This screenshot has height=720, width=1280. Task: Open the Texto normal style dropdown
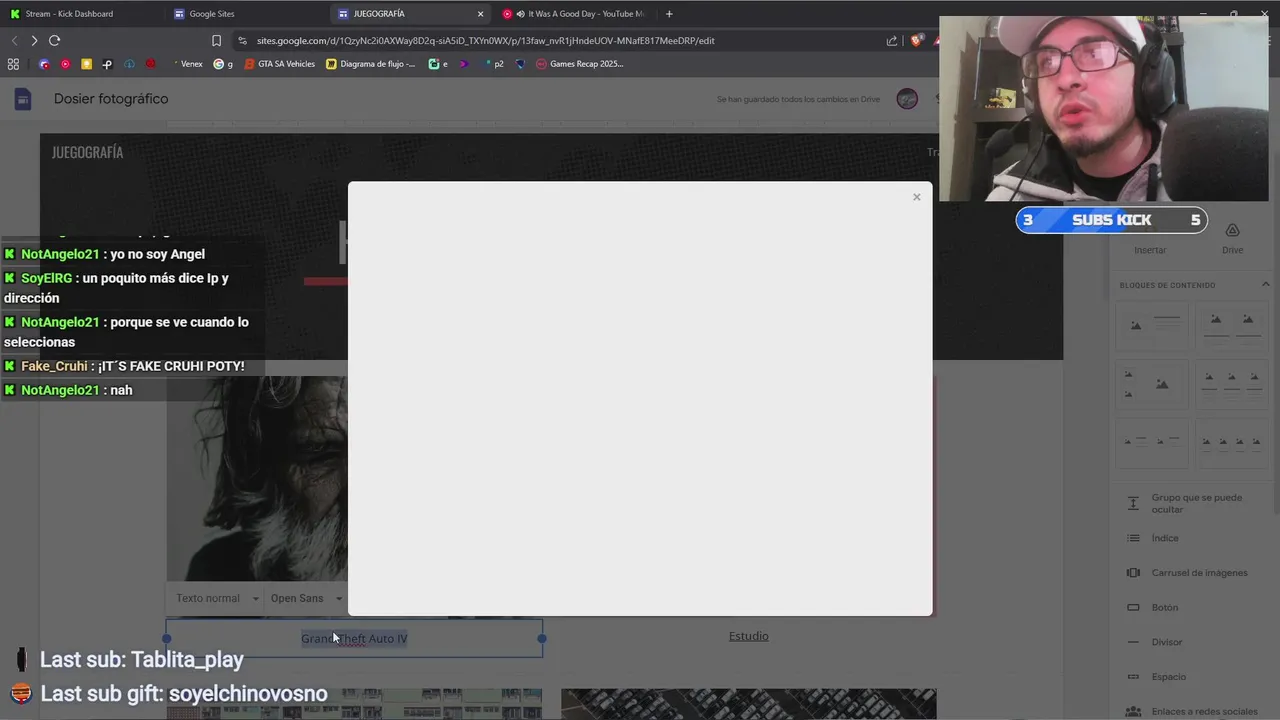217,598
